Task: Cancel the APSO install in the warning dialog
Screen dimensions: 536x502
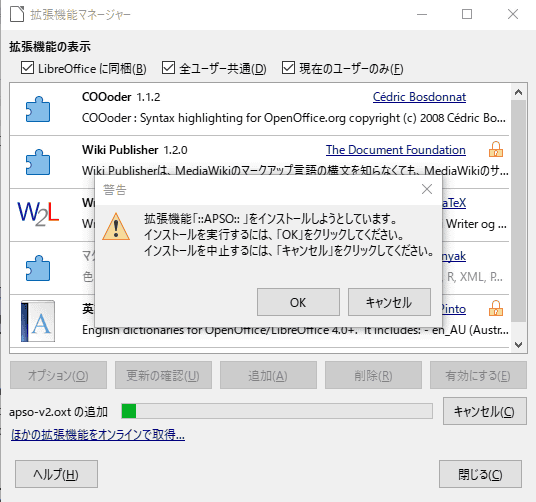Action: coord(389,302)
